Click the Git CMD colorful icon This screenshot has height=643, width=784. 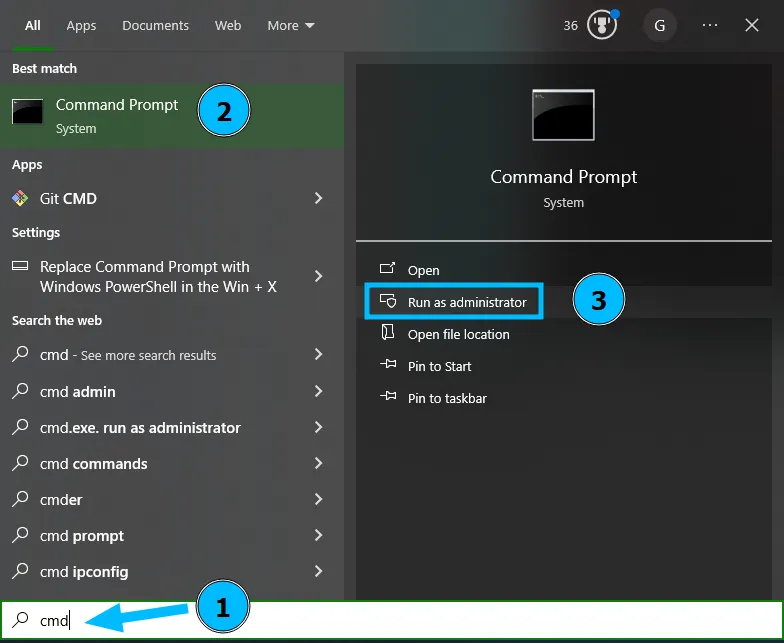20,198
